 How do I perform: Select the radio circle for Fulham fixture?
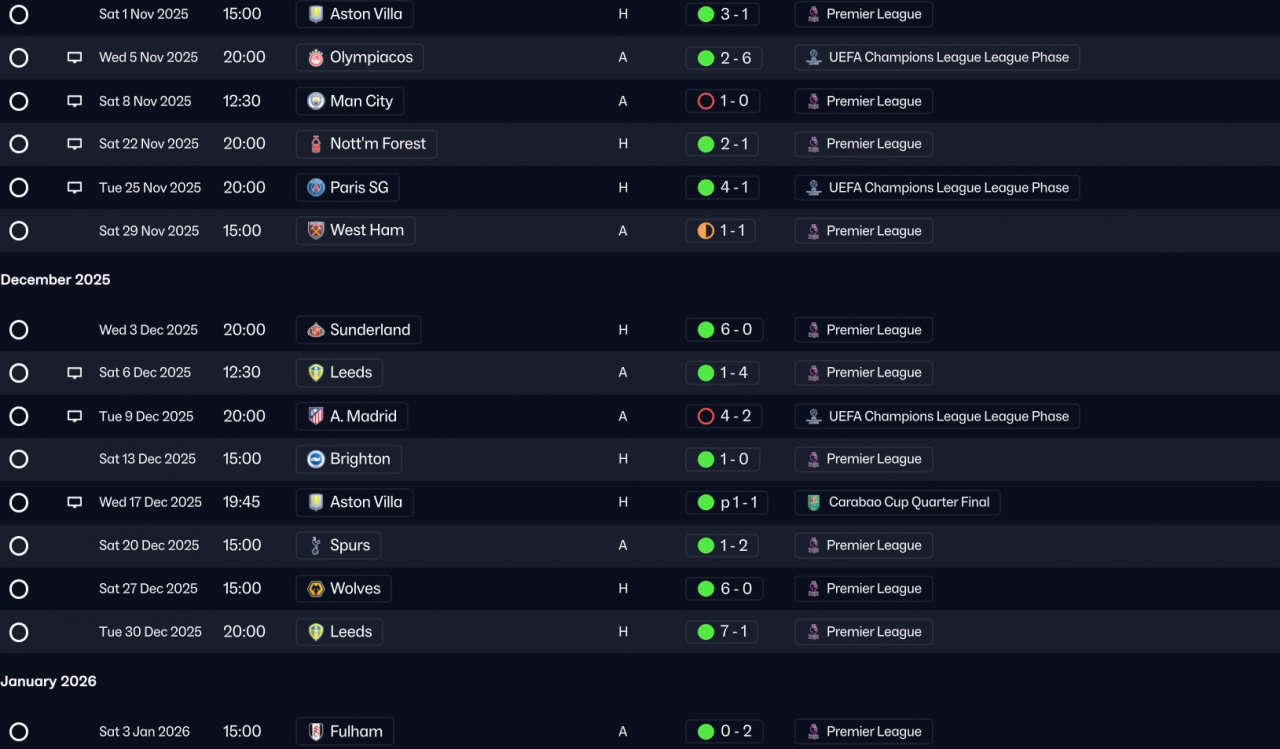coord(19,732)
